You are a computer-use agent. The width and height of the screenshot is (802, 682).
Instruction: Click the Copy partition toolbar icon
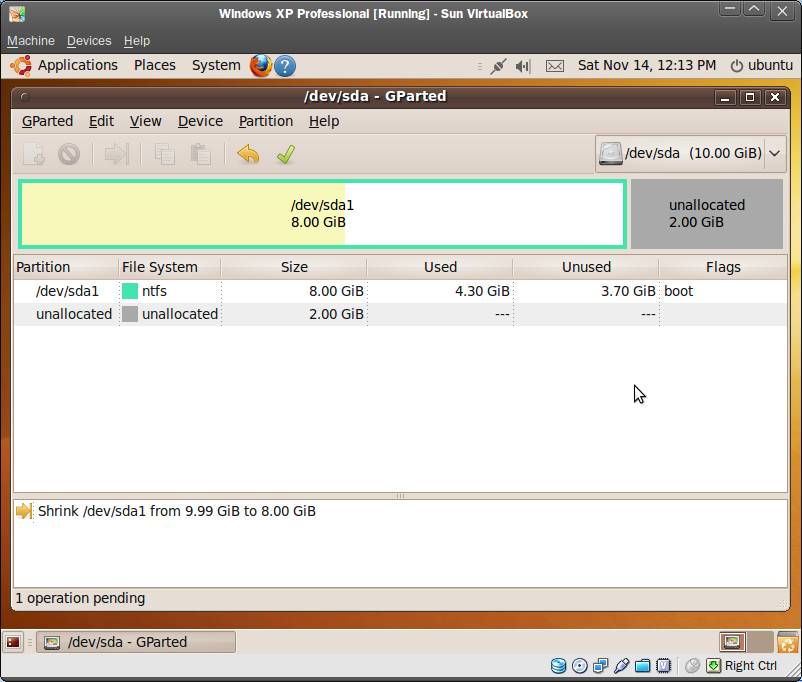point(164,154)
